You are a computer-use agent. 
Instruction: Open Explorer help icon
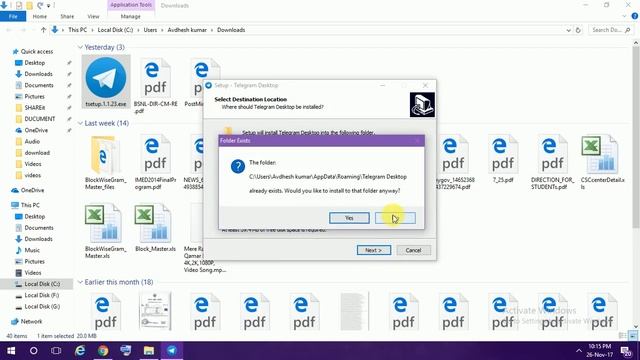635,16
